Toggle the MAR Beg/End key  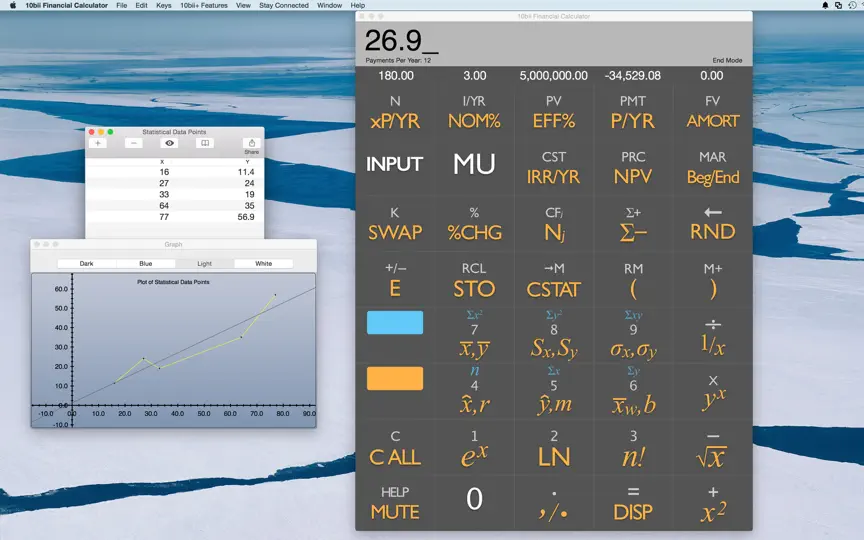pyautogui.click(x=712, y=168)
